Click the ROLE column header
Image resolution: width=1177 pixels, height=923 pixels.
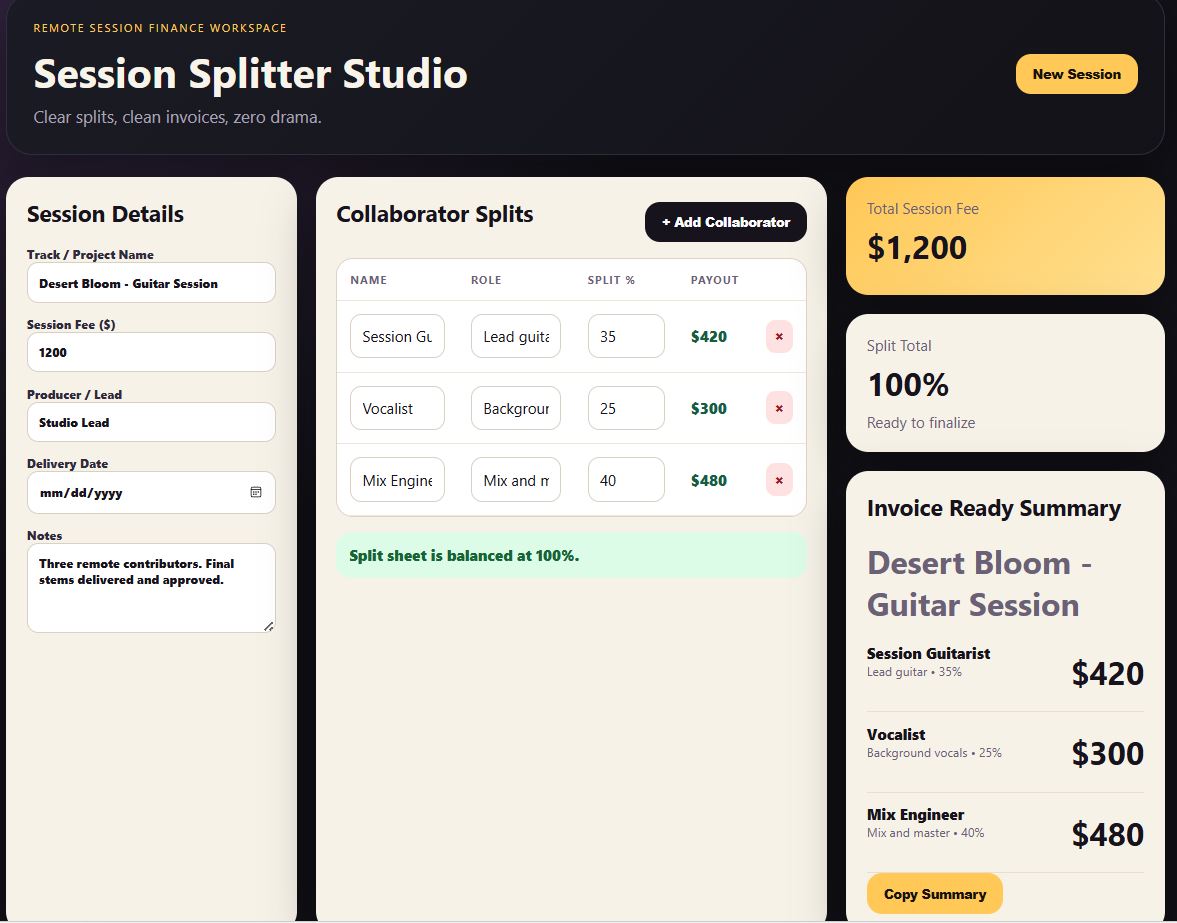[486, 280]
